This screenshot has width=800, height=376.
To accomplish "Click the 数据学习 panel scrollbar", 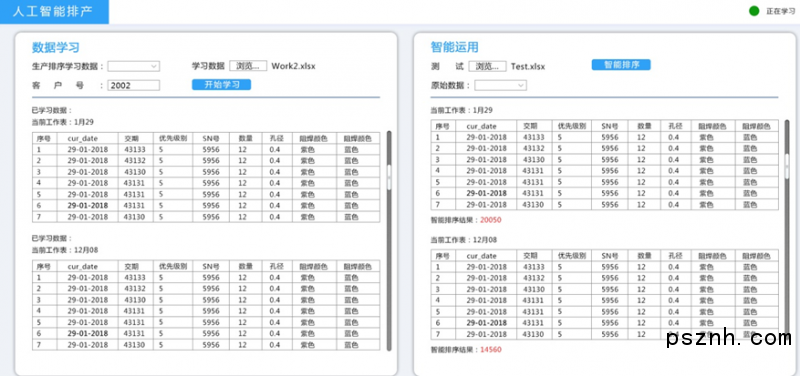I will tap(389, 241).
